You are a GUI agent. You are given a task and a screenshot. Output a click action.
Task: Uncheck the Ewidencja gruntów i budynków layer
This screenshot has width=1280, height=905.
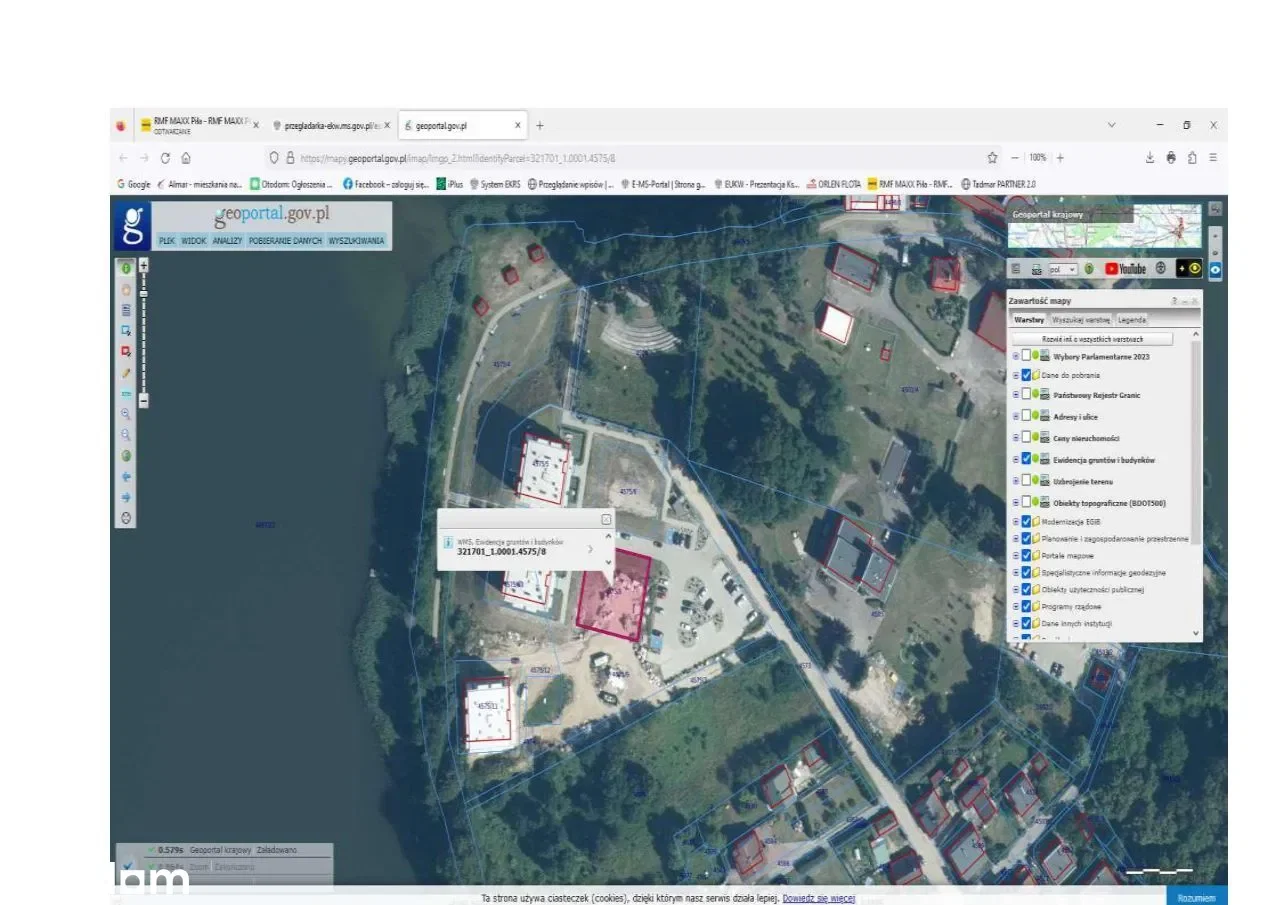[x=1026, y=459]
